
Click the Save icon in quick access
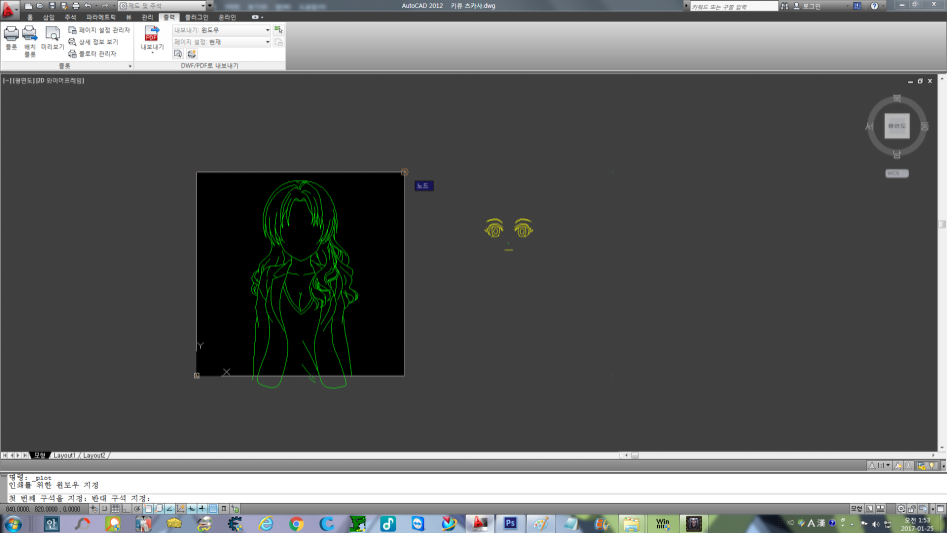click(52, 5)
